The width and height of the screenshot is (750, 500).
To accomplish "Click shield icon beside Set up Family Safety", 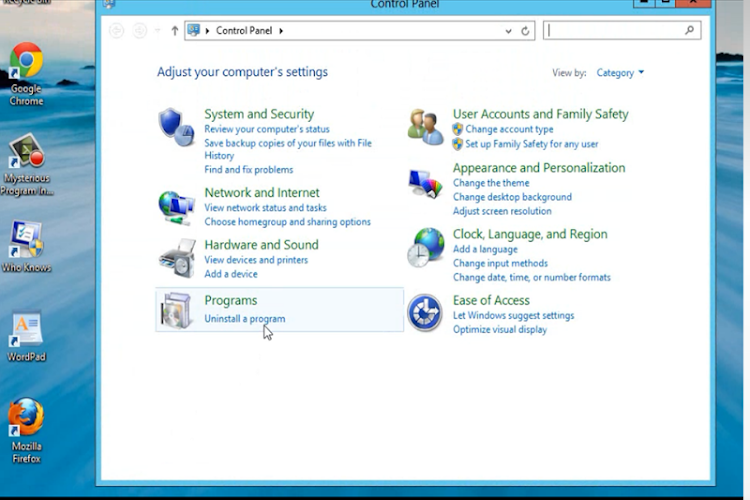I will pyautogui.click(x=458, y=144).
